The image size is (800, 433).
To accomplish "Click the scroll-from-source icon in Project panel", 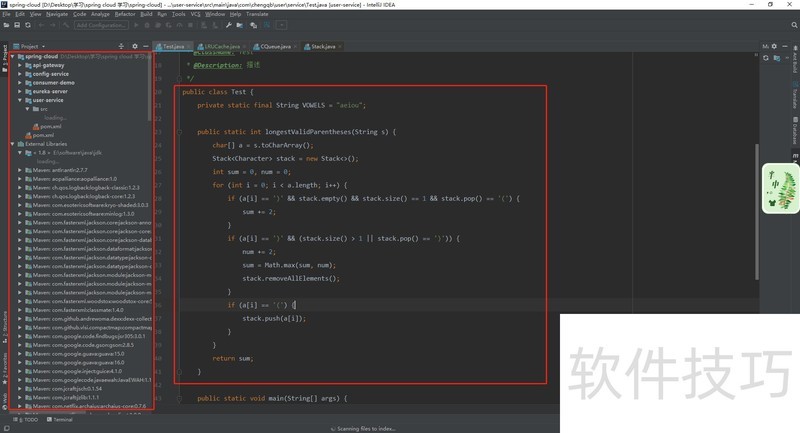I will tap(121, 46).
